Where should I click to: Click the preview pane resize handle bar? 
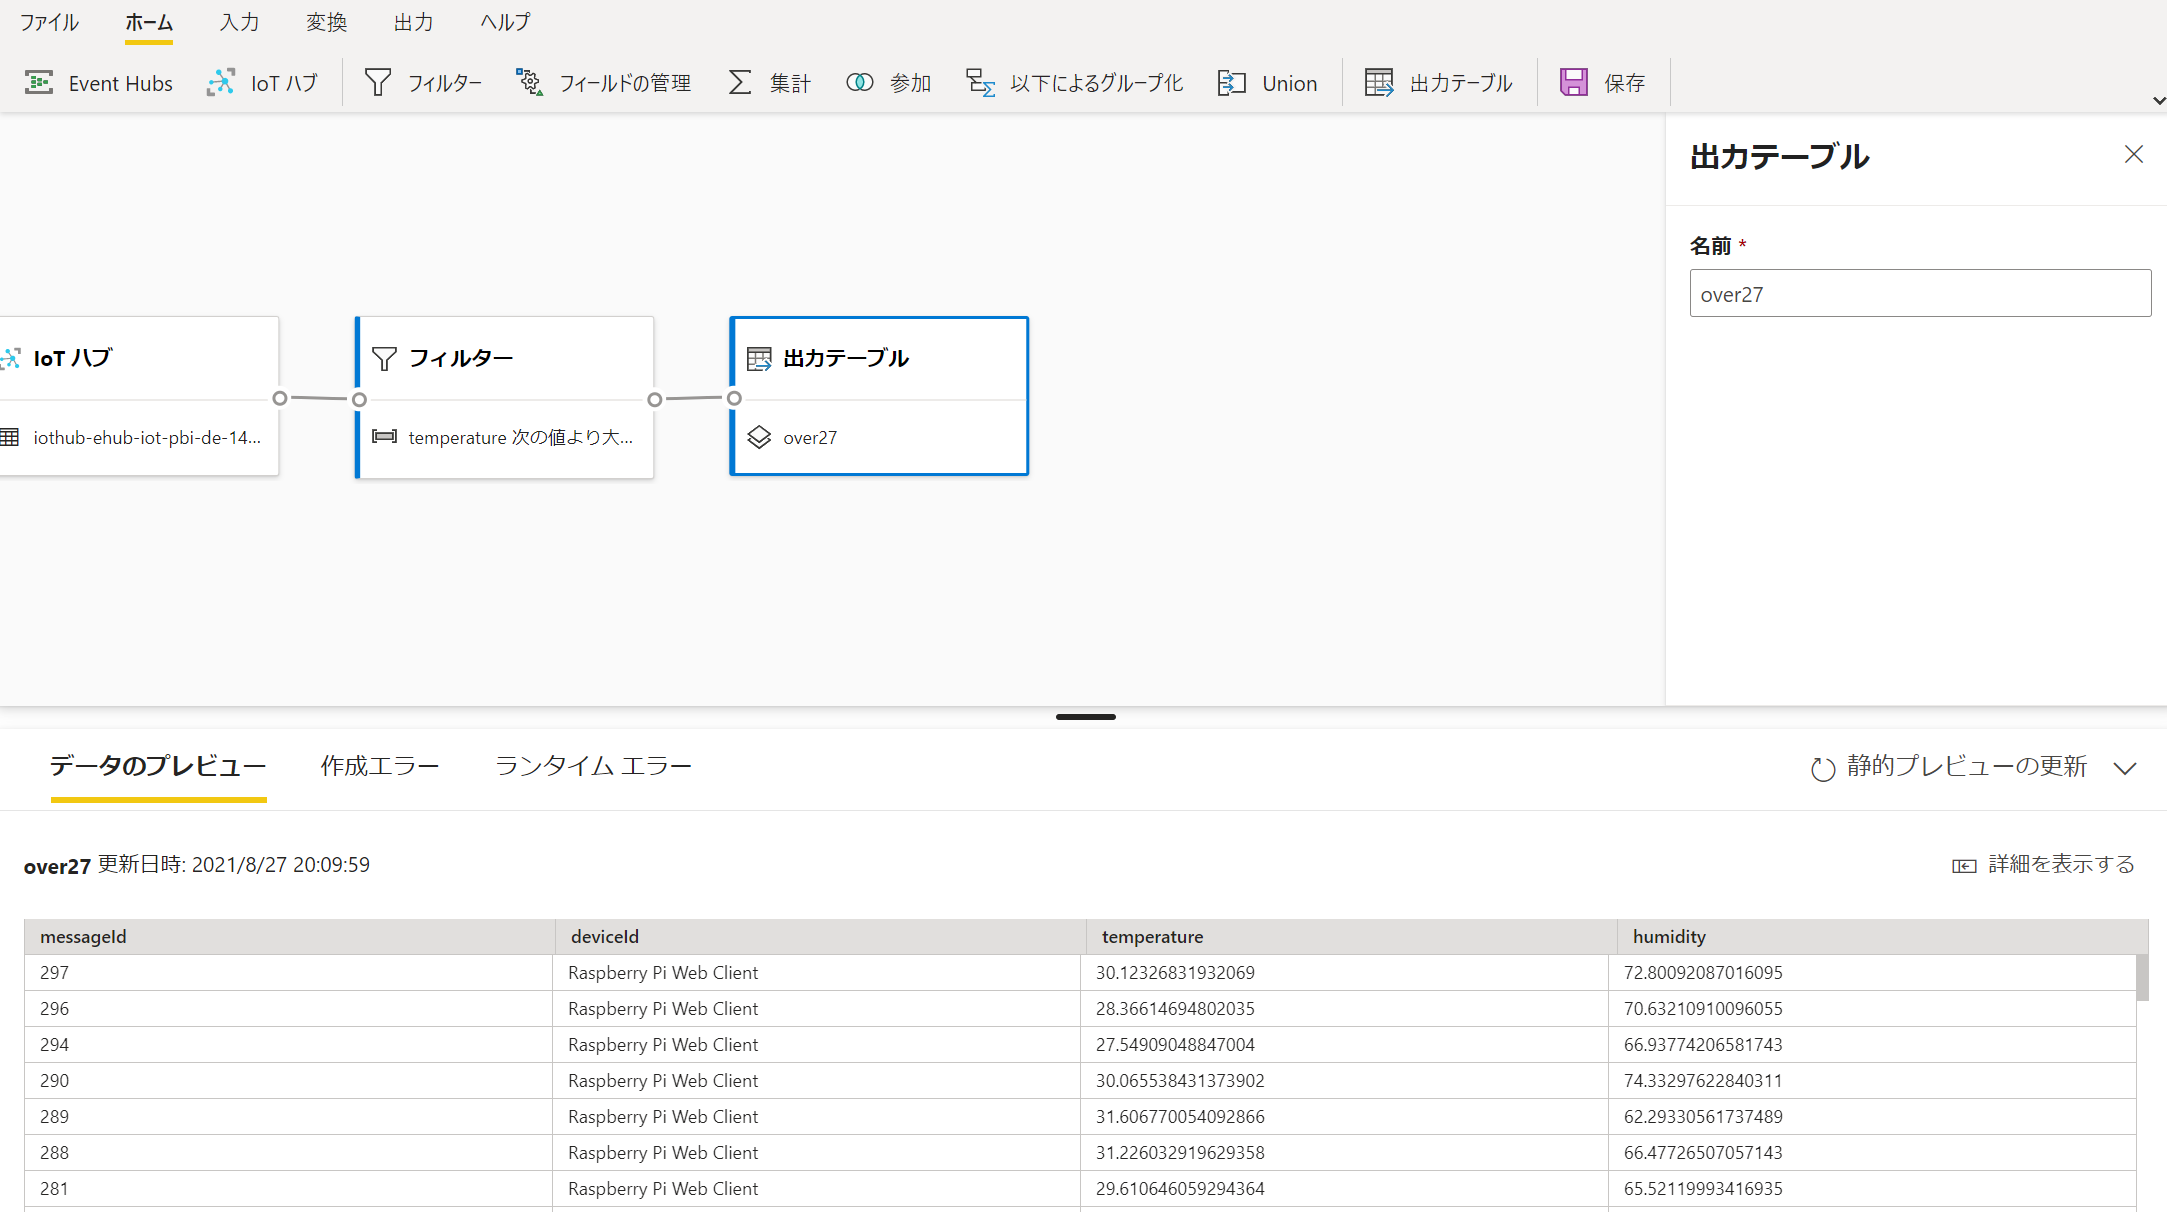tap(1085, 717)
